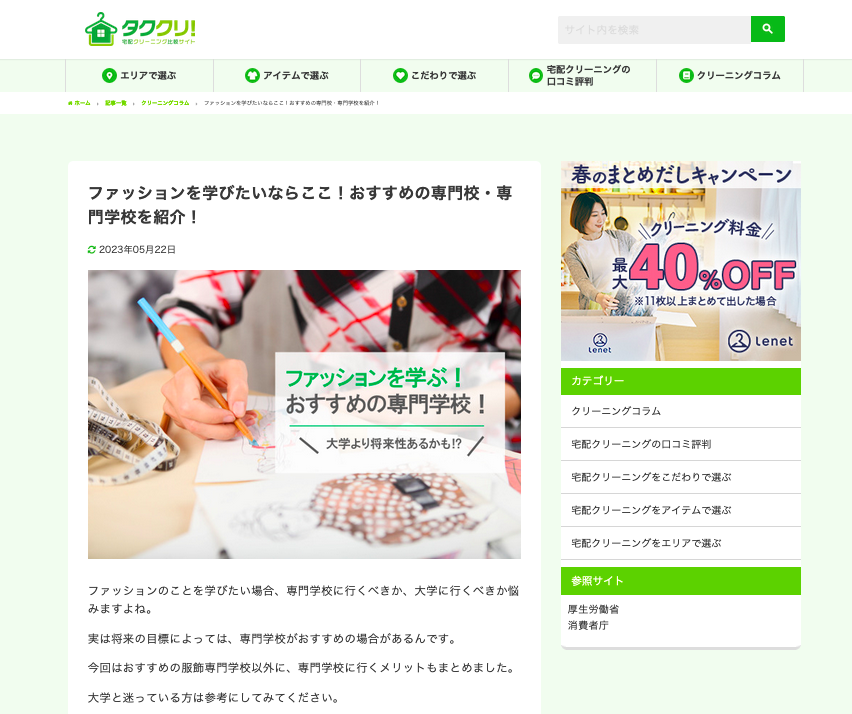
Task: Open クリーニングコラム breadcrumb link
Action: [165, 103]
